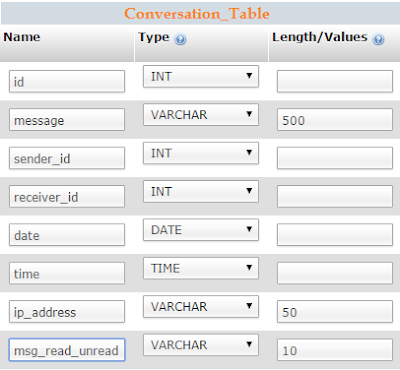Open the DATE type dropdown
Screen dimensions: 400x370
click(201, 230)
